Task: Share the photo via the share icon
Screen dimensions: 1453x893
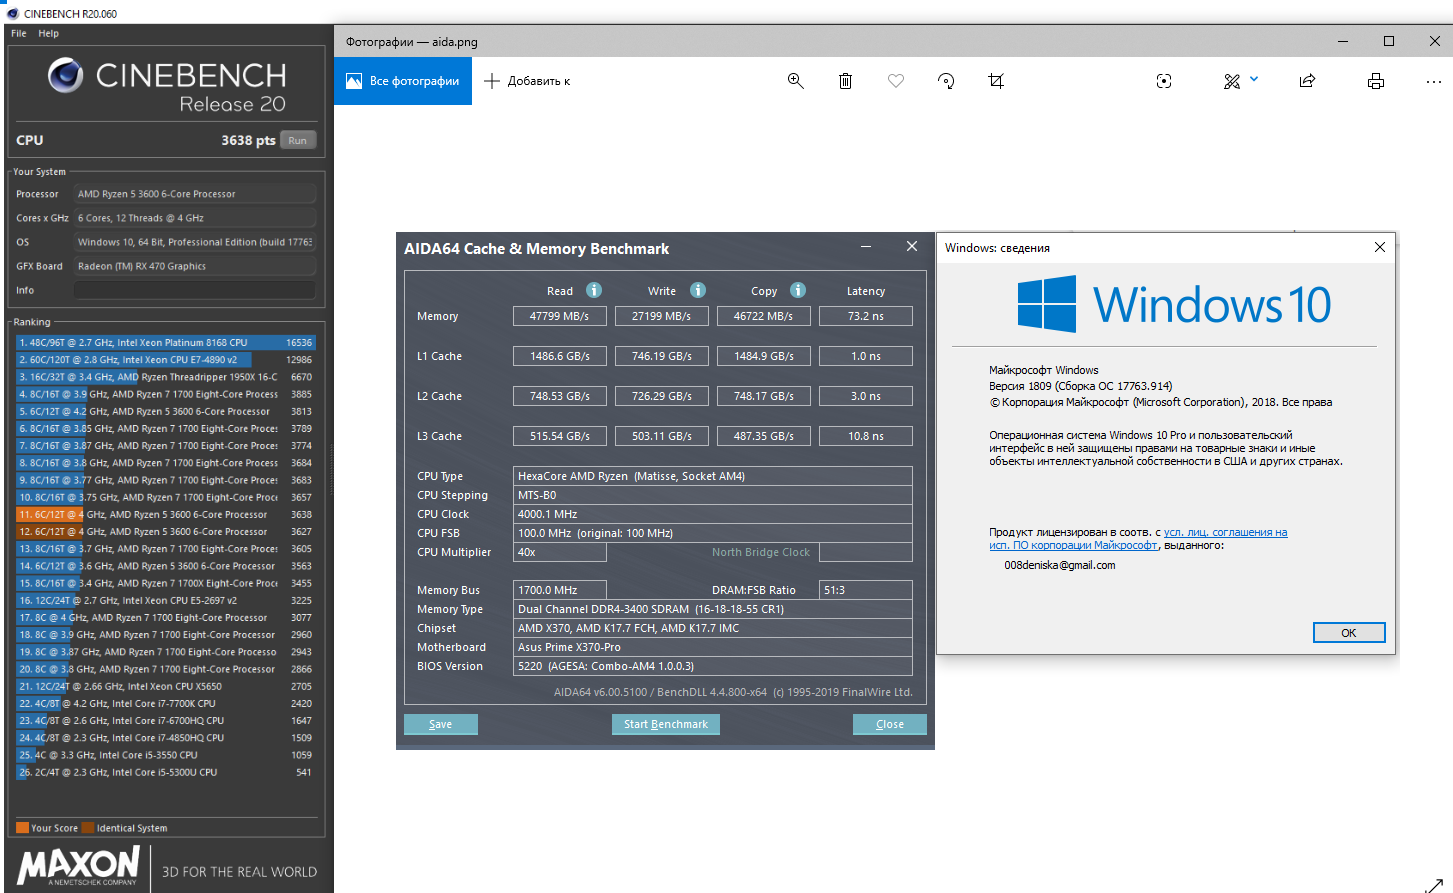Action: pyautogui.click(x=1307, y=81)
